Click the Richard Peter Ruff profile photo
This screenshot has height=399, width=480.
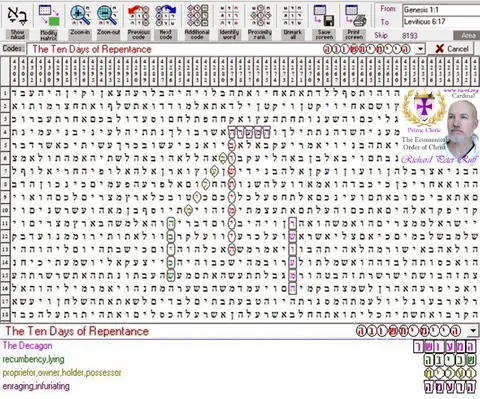coord(462,129)
